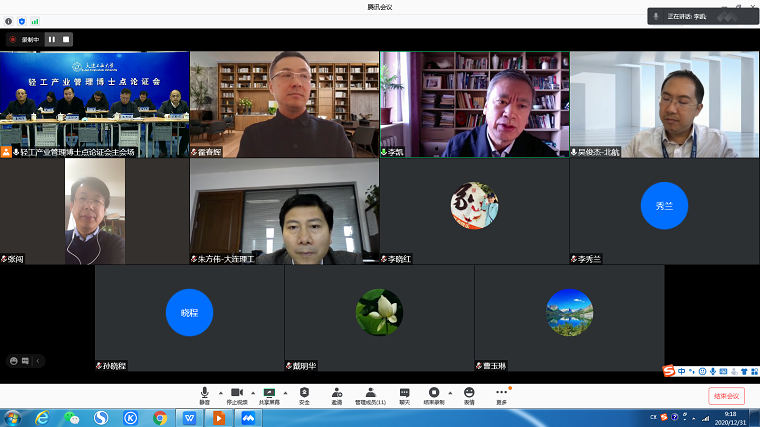760x427 pixels.
Task: Click the 共享屏幕 share screen icon
Action: click(269, 394)
